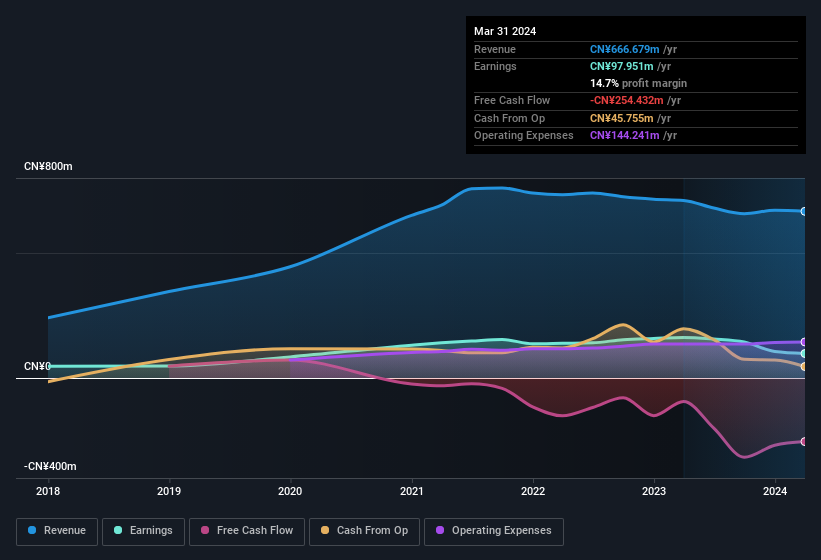Click the CN¥97.951m earnings value

[622, 66]
